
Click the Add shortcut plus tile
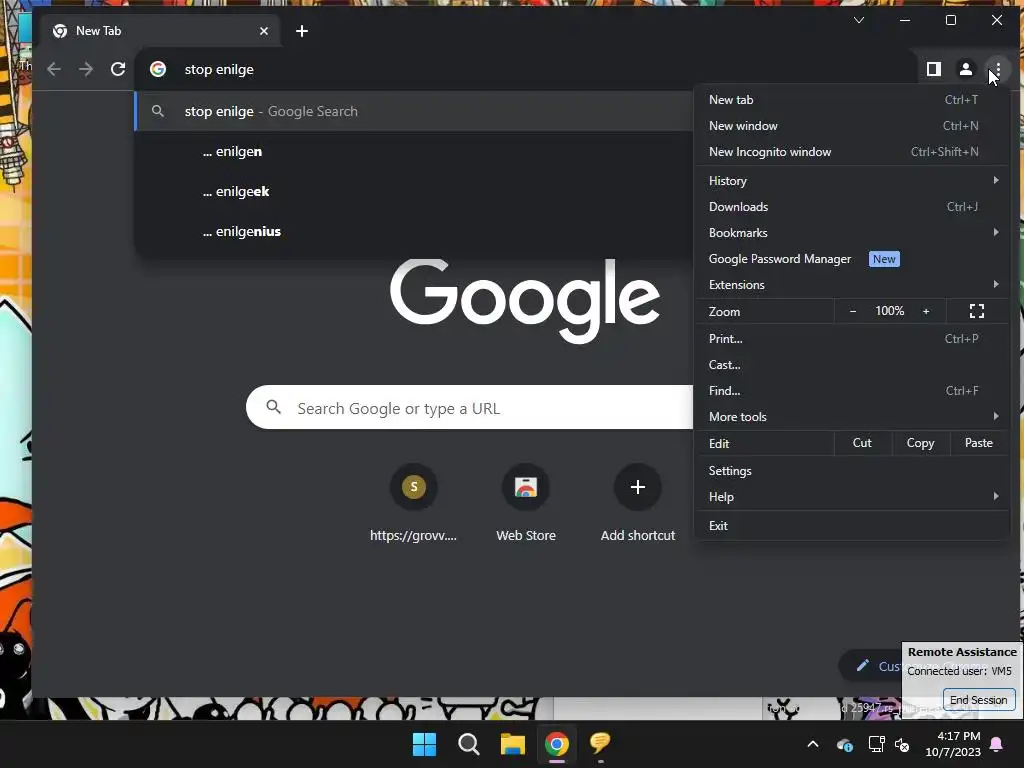tap(638, 503)
